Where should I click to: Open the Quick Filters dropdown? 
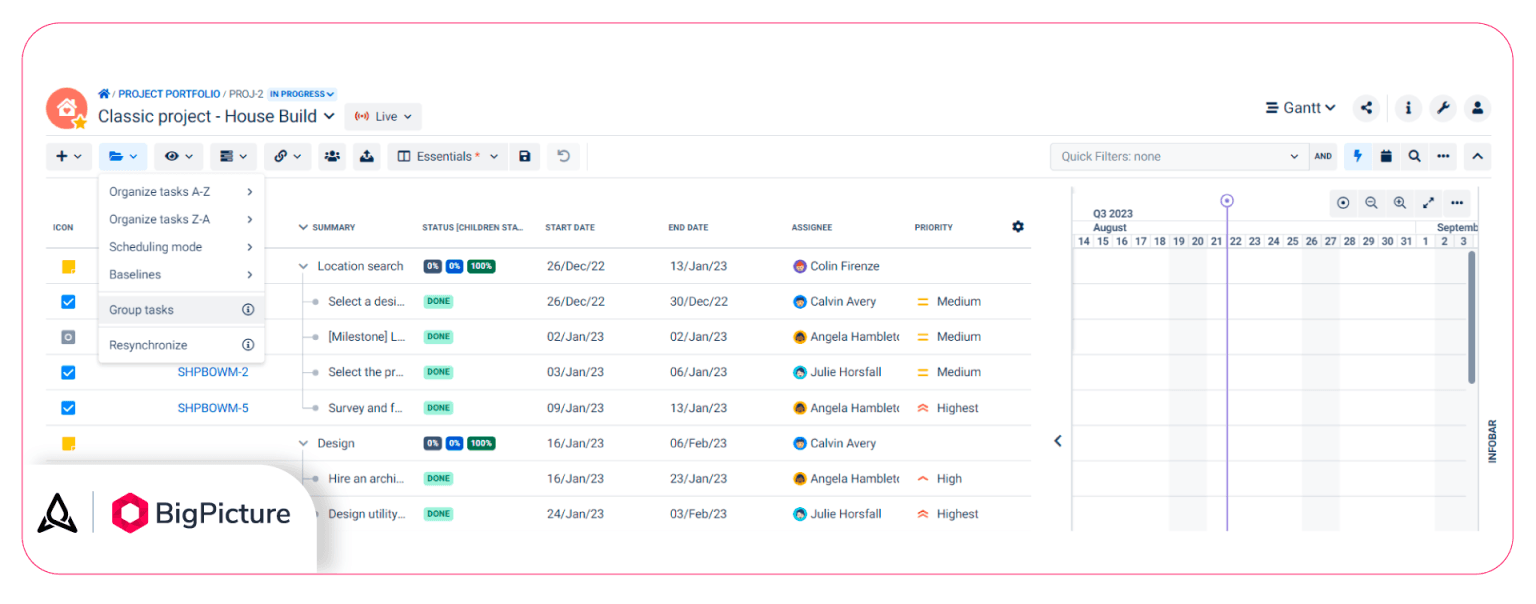click(x=1179, y=156)
